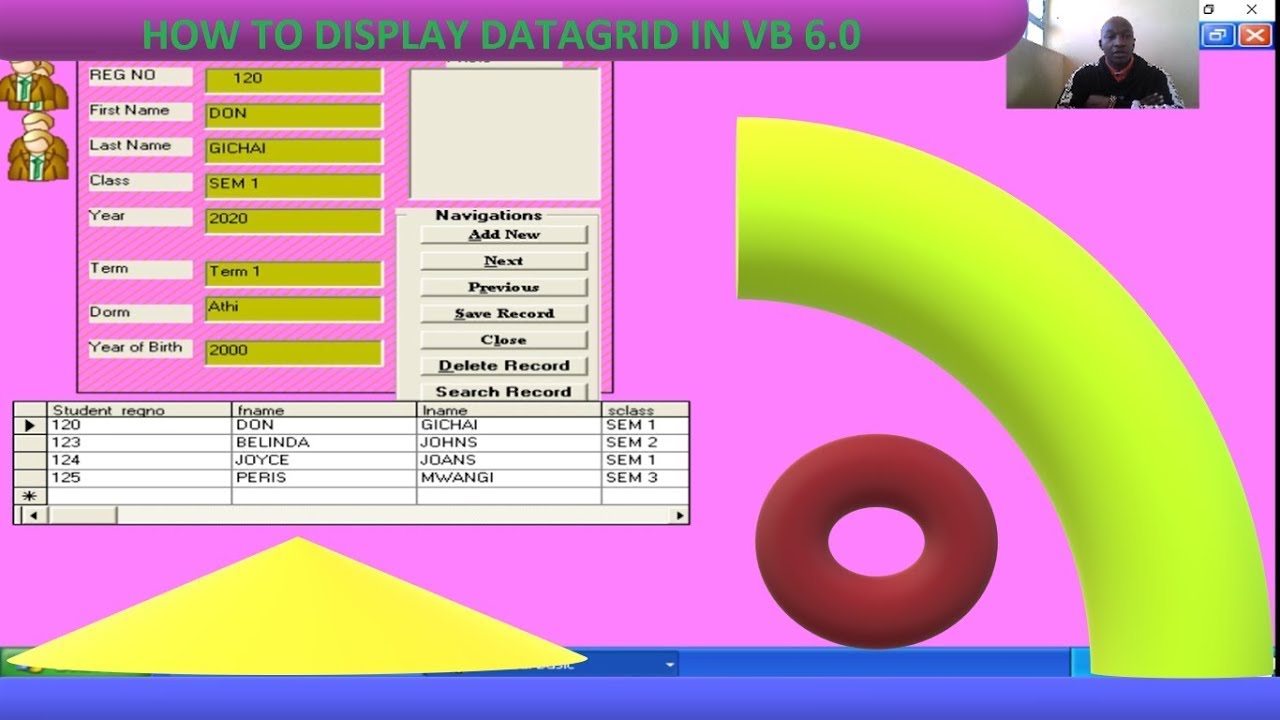Click JOHNS in the lname column

click(x=509, y=442)
